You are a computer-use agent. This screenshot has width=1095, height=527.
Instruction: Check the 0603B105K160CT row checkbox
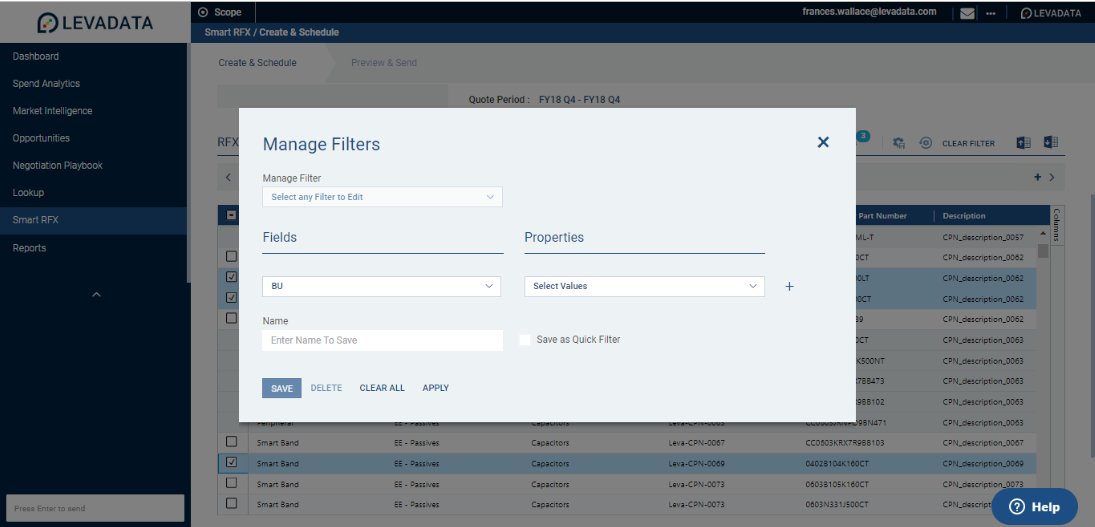coord(232,482)
